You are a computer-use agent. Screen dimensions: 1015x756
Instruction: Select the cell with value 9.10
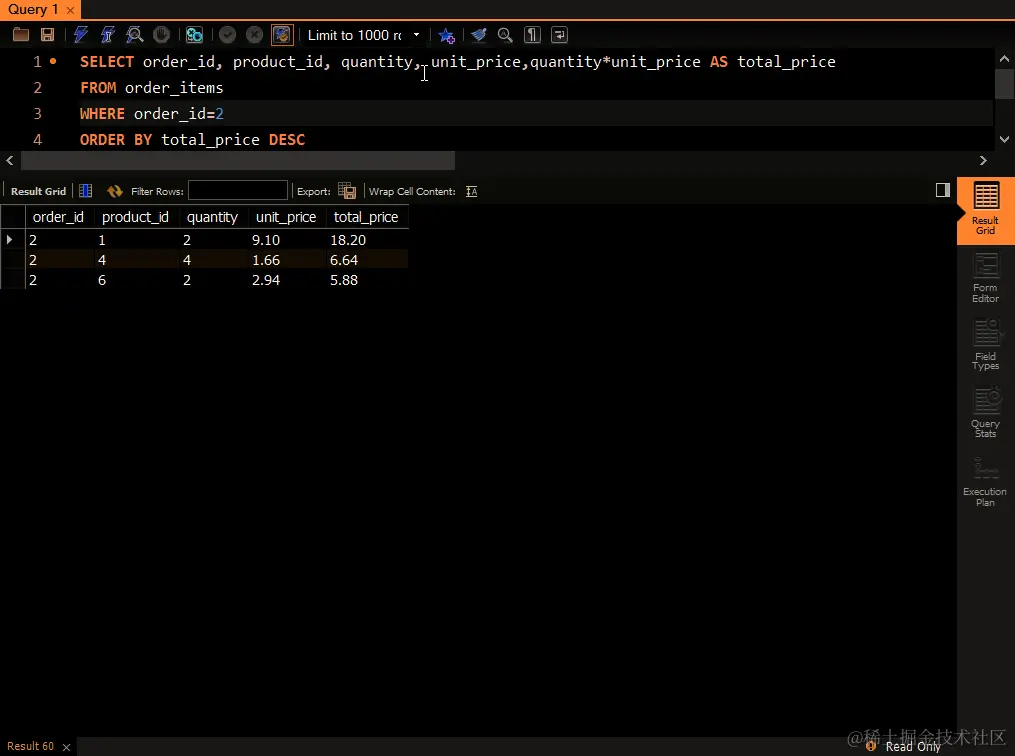point(287,240)
